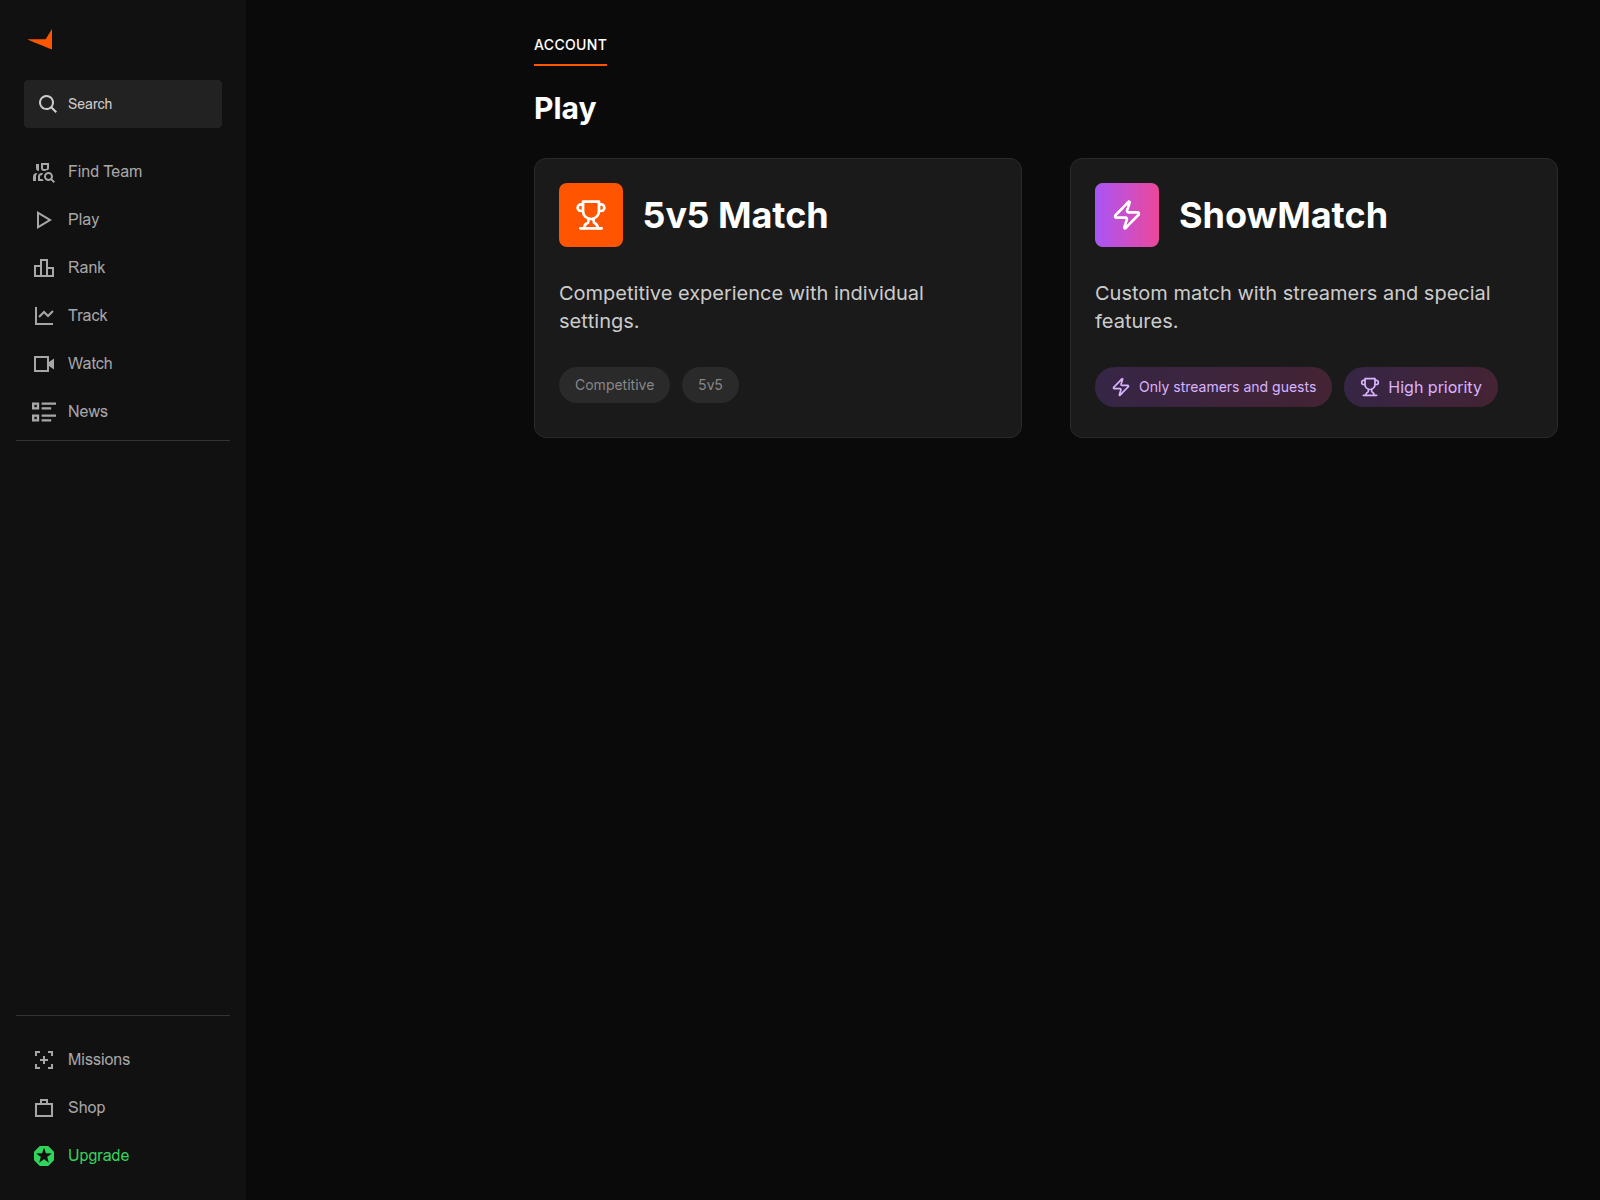Screen dimensions: 1600x1200
Task: Click the 5v5 tag
Action: [710, 385]
